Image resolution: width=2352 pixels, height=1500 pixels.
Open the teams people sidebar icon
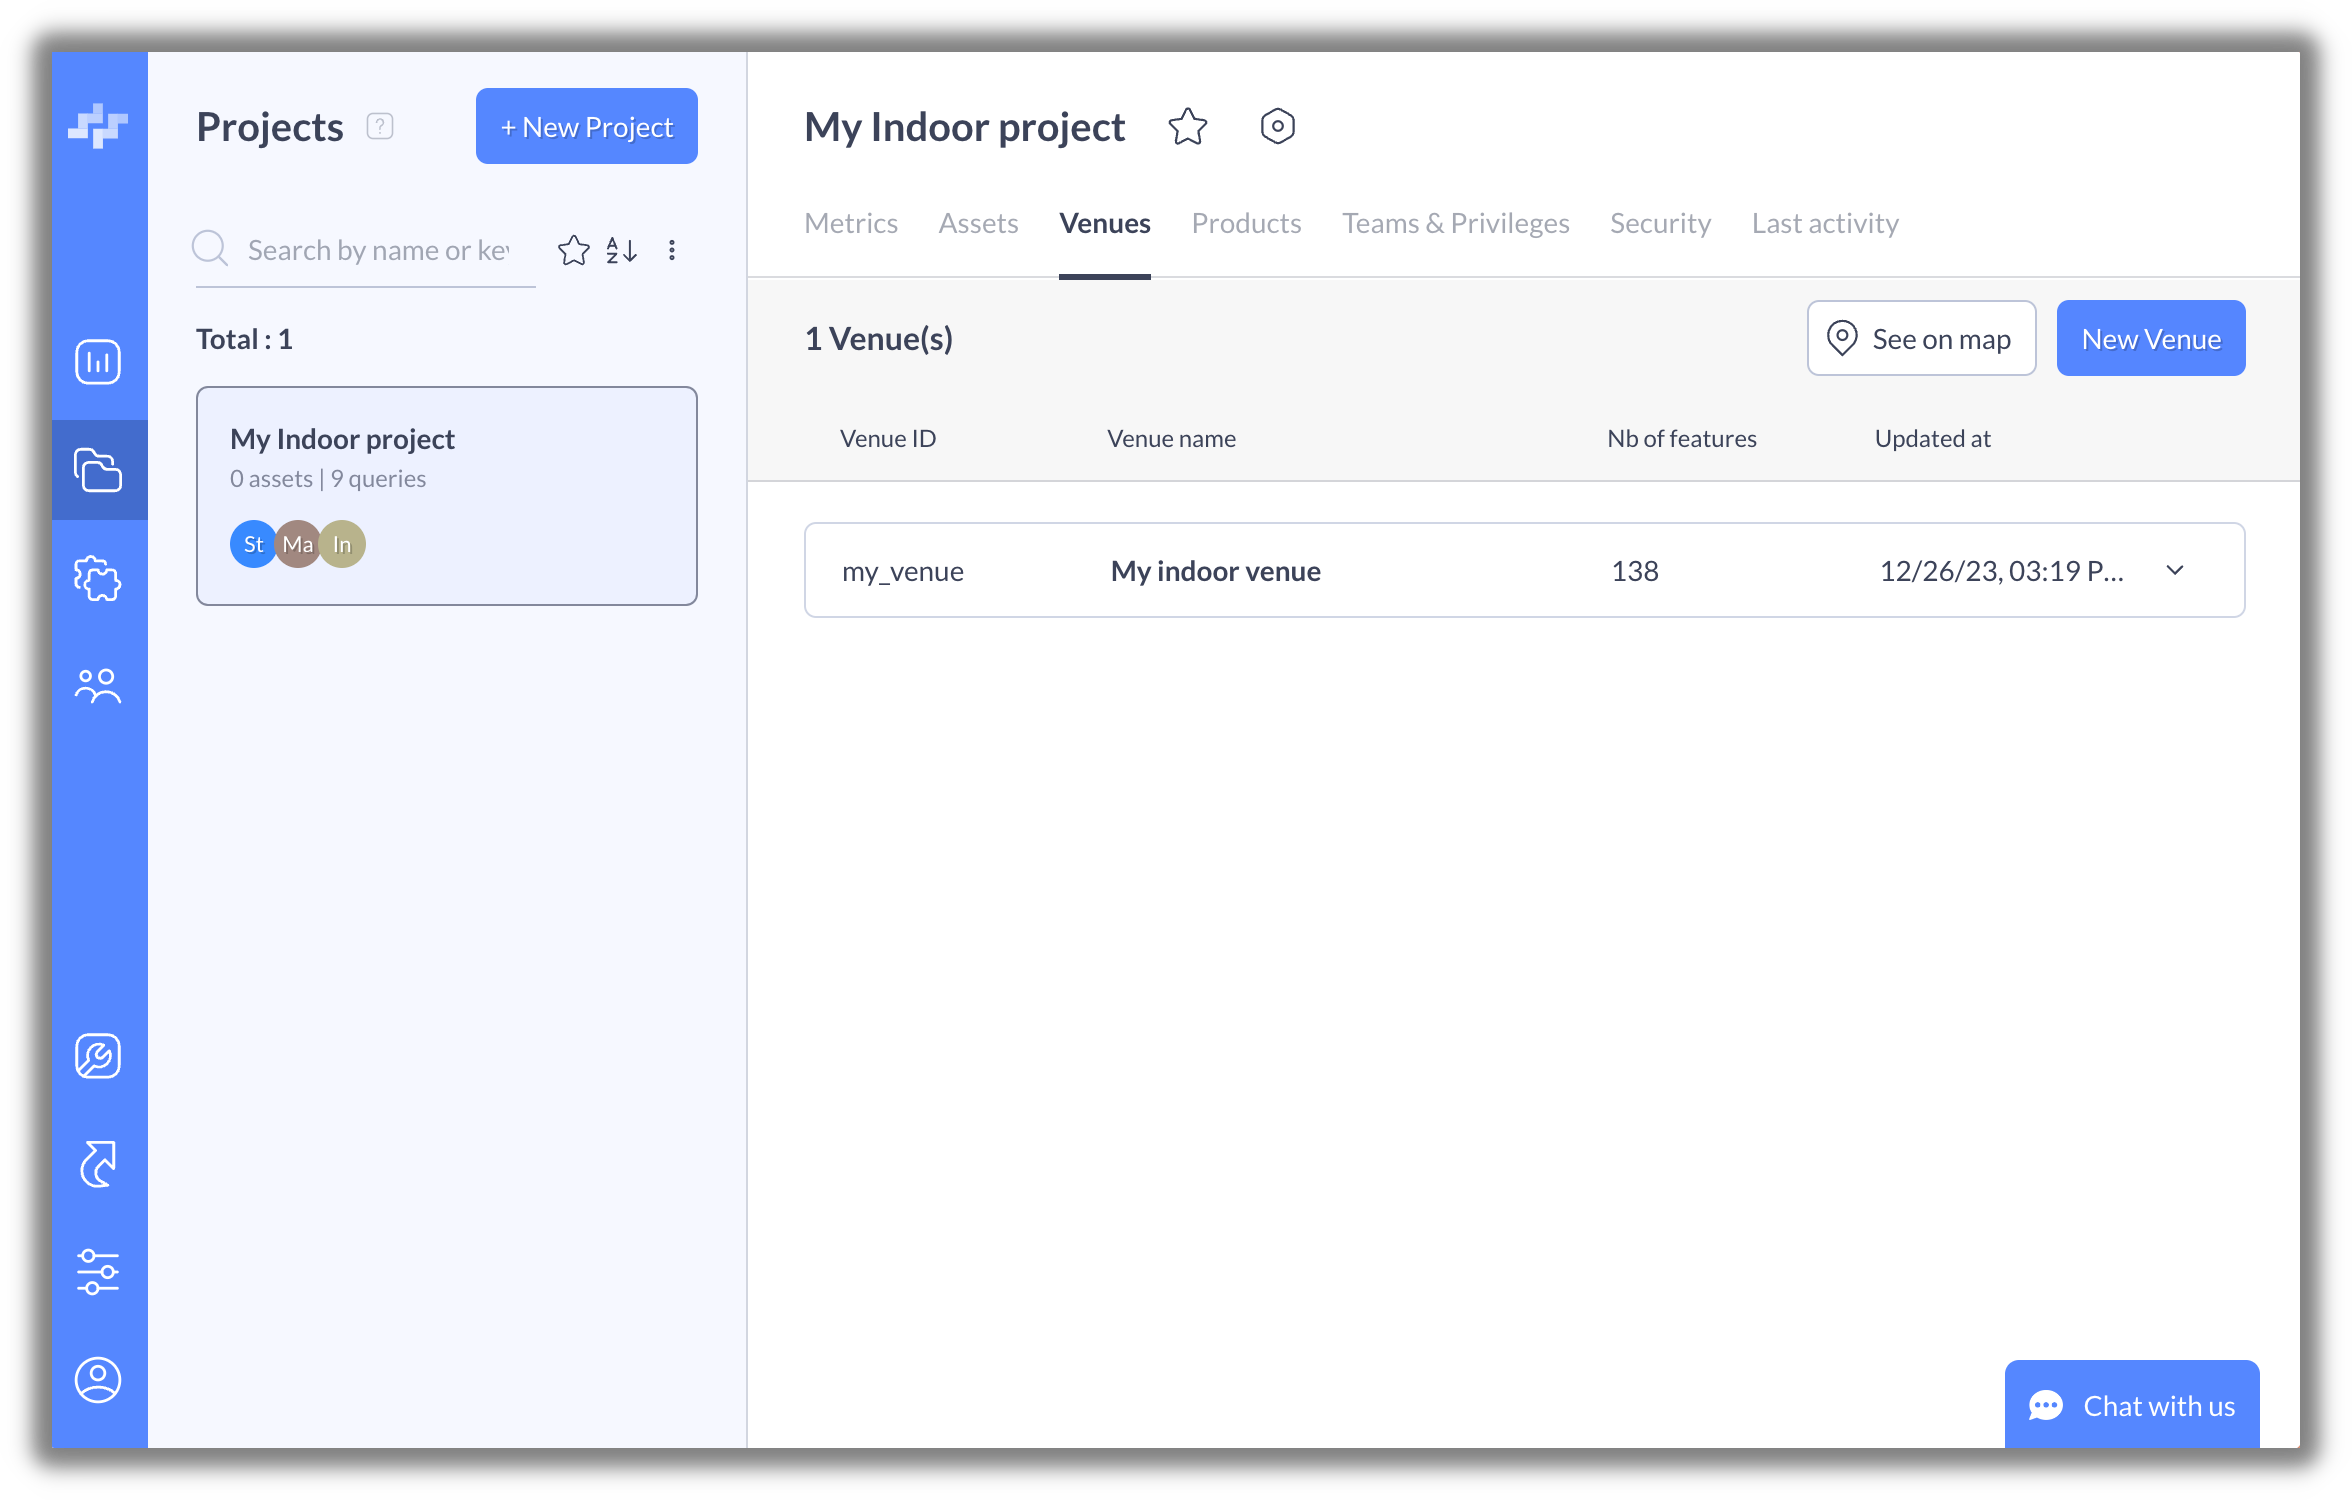point(98,686)
